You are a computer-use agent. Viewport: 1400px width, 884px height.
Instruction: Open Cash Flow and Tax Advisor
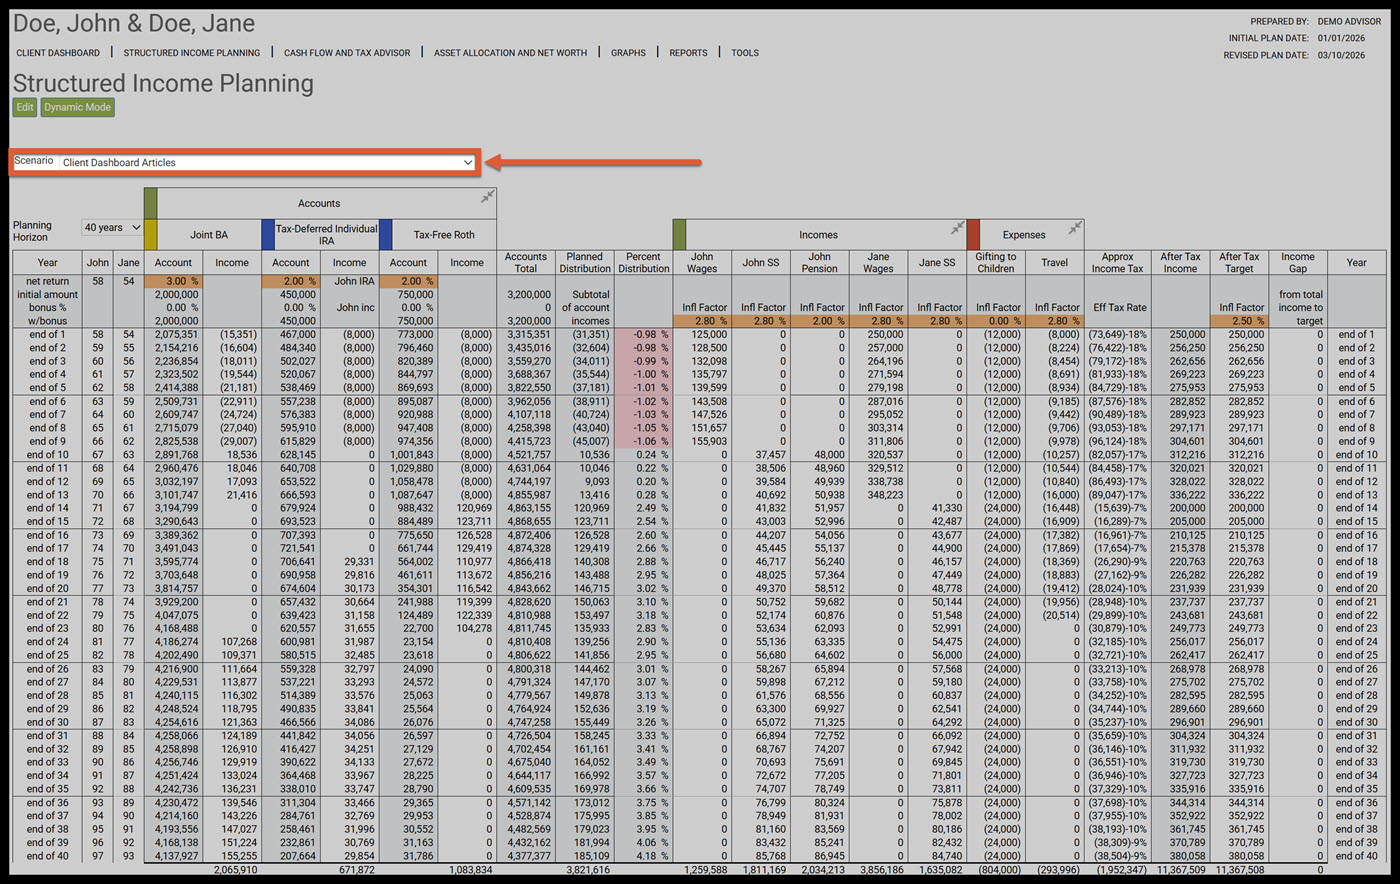point(347,53)
